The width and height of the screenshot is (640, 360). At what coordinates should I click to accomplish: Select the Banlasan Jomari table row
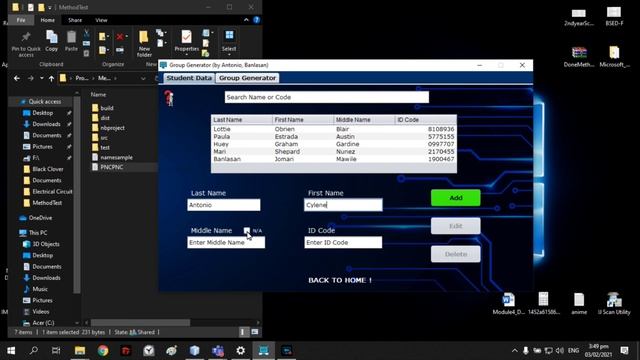[333, 159]
